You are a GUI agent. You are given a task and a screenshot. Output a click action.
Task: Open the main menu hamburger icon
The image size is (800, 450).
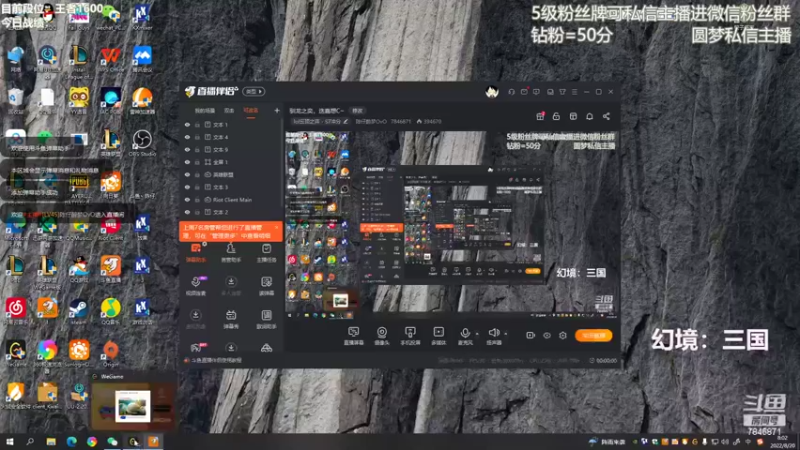[574, 92]
